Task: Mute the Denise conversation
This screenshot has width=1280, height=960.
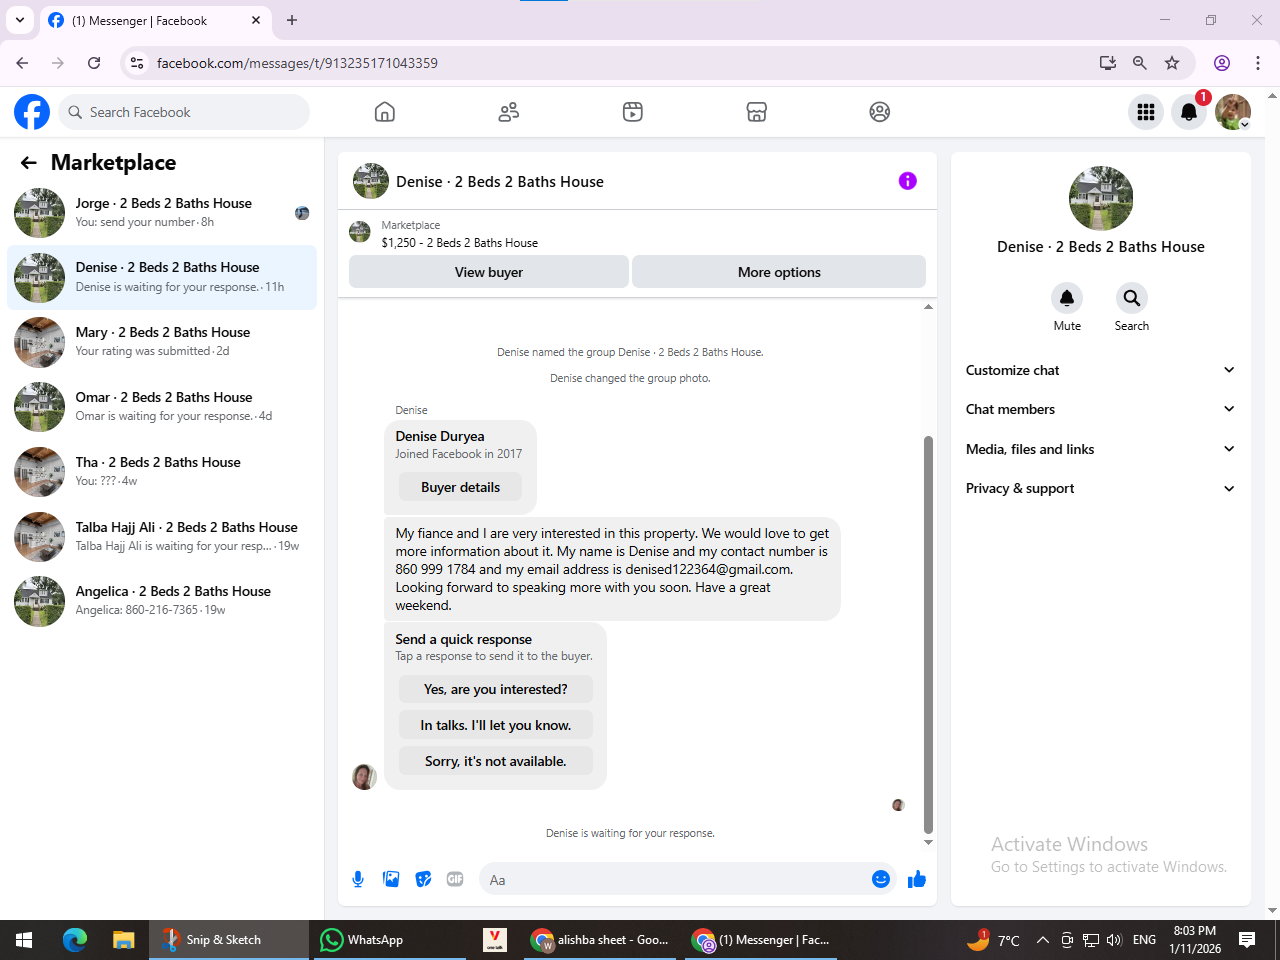Action: (x=1067, y=298)
